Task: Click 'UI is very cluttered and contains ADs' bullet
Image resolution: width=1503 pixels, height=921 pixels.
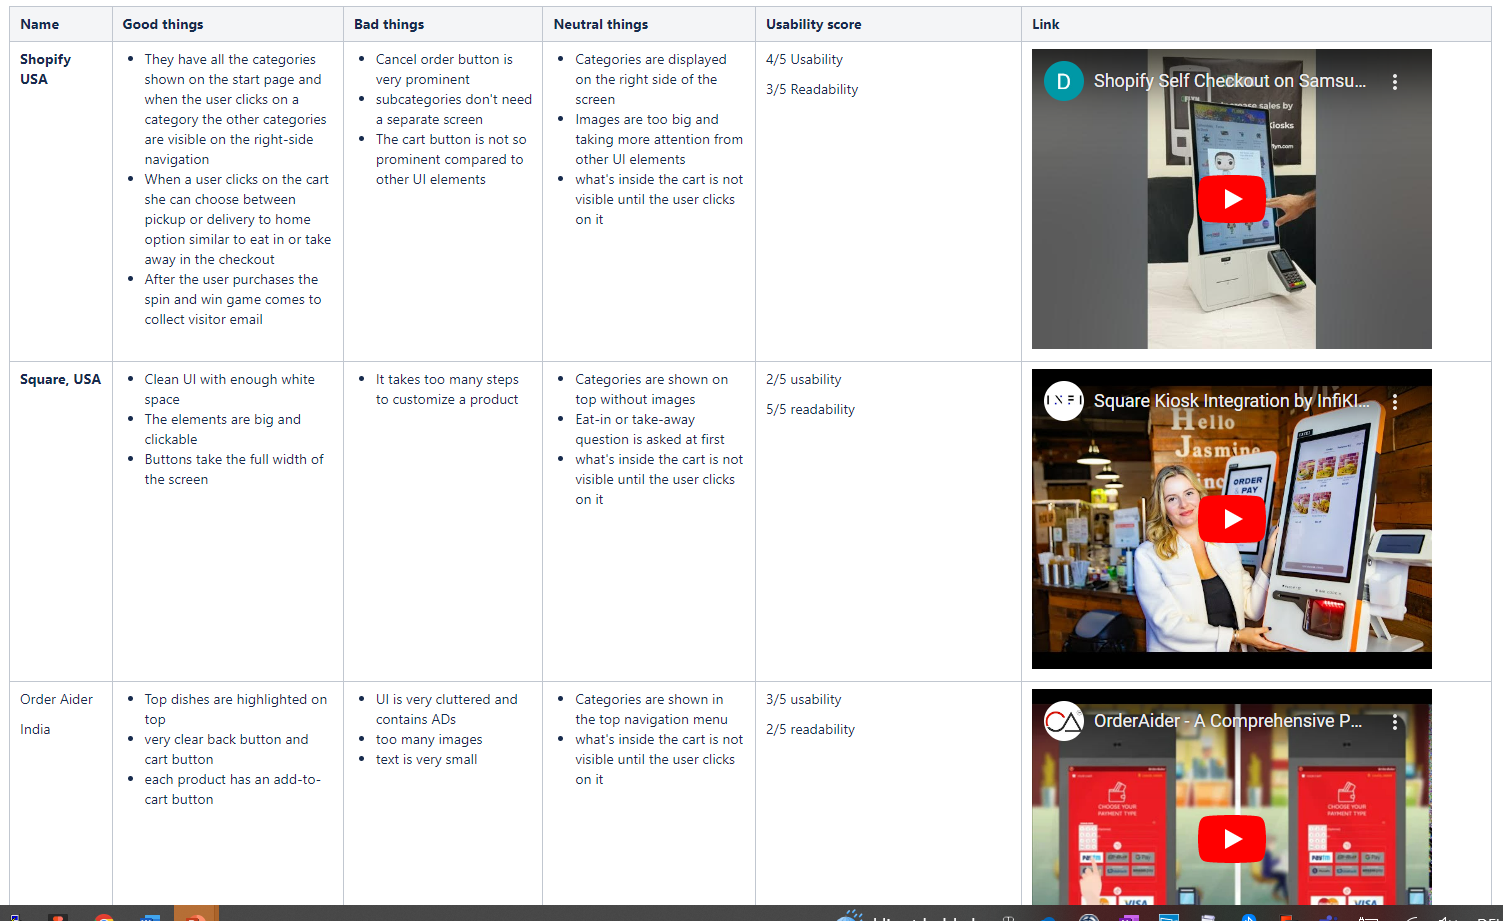Action: click(x=447, y=709)
